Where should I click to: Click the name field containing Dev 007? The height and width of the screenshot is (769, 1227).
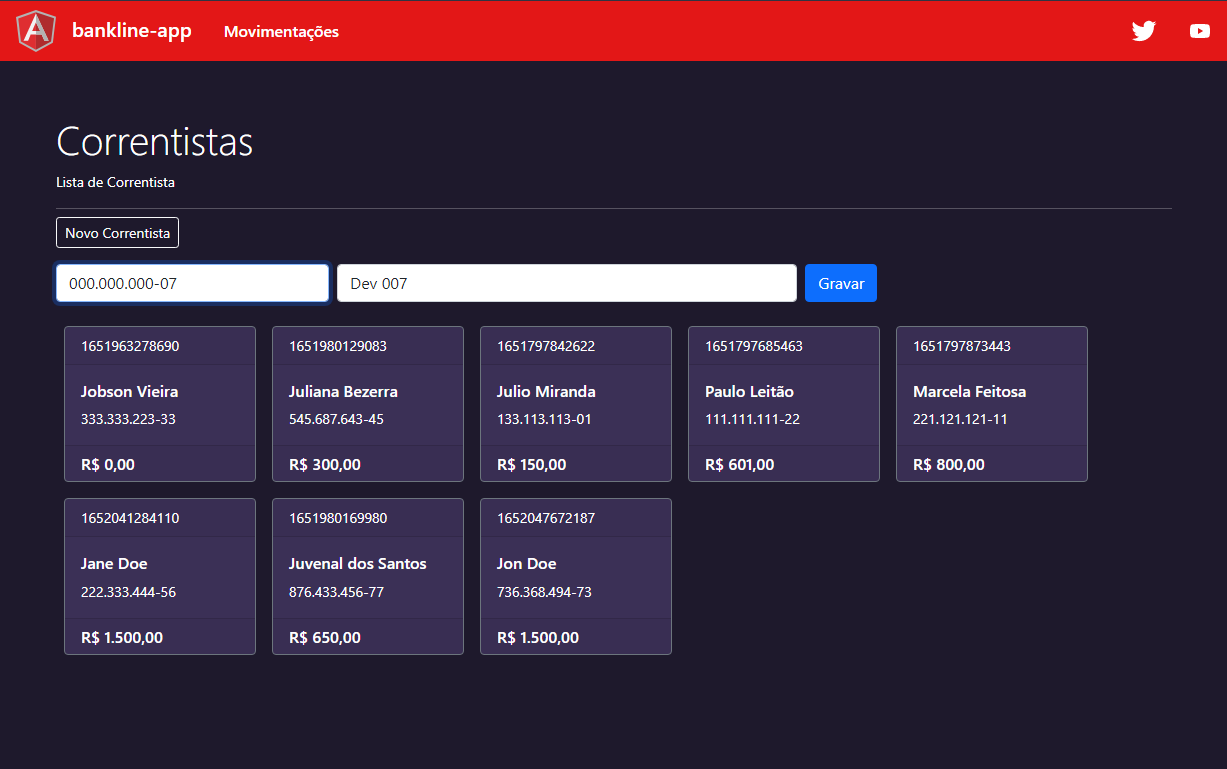[566, 283]
